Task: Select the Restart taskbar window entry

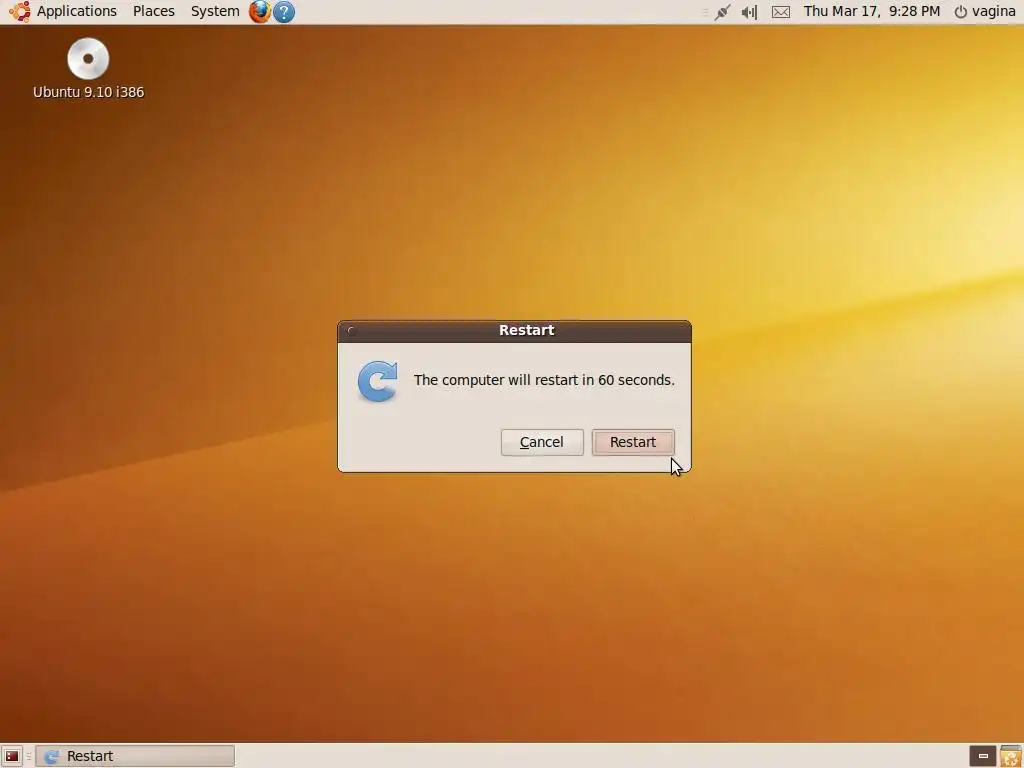Action: pos(135,756)
